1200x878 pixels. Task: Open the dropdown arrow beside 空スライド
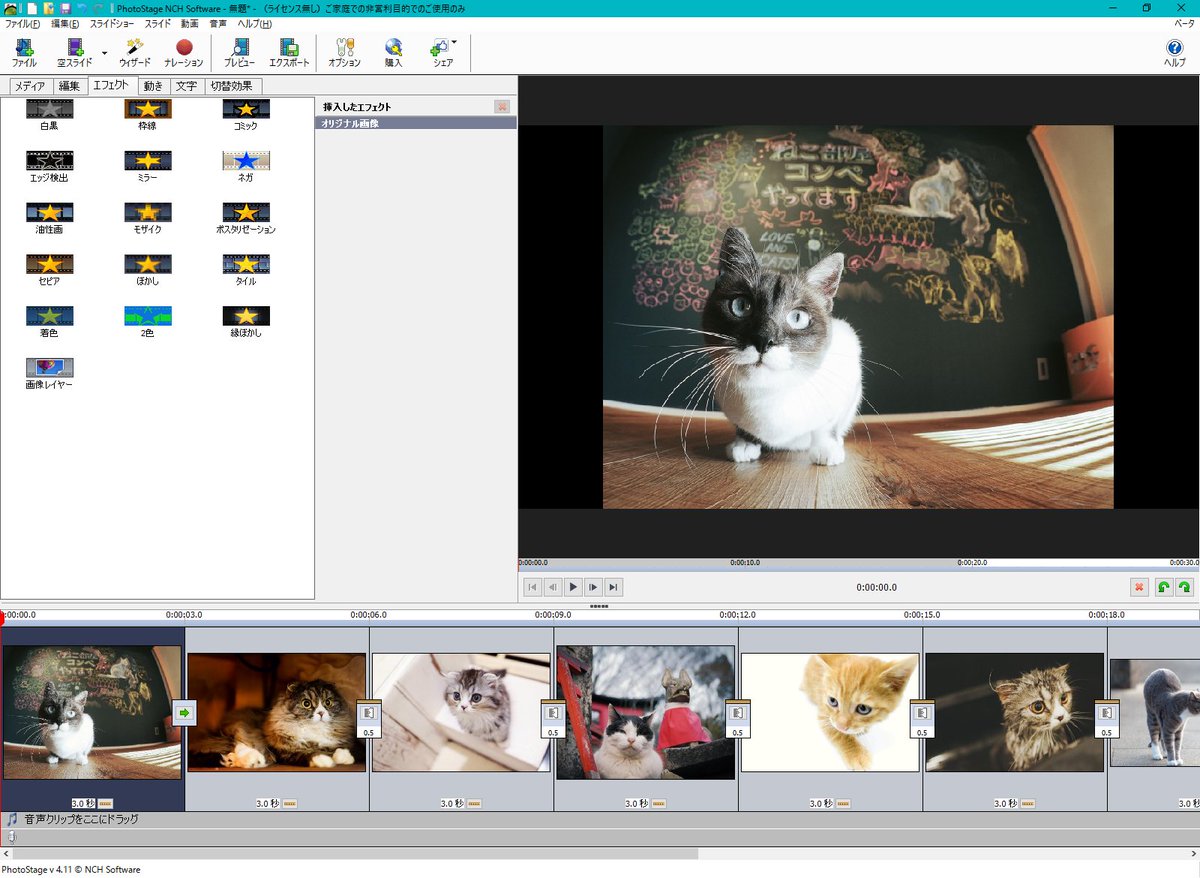(104, 53)
